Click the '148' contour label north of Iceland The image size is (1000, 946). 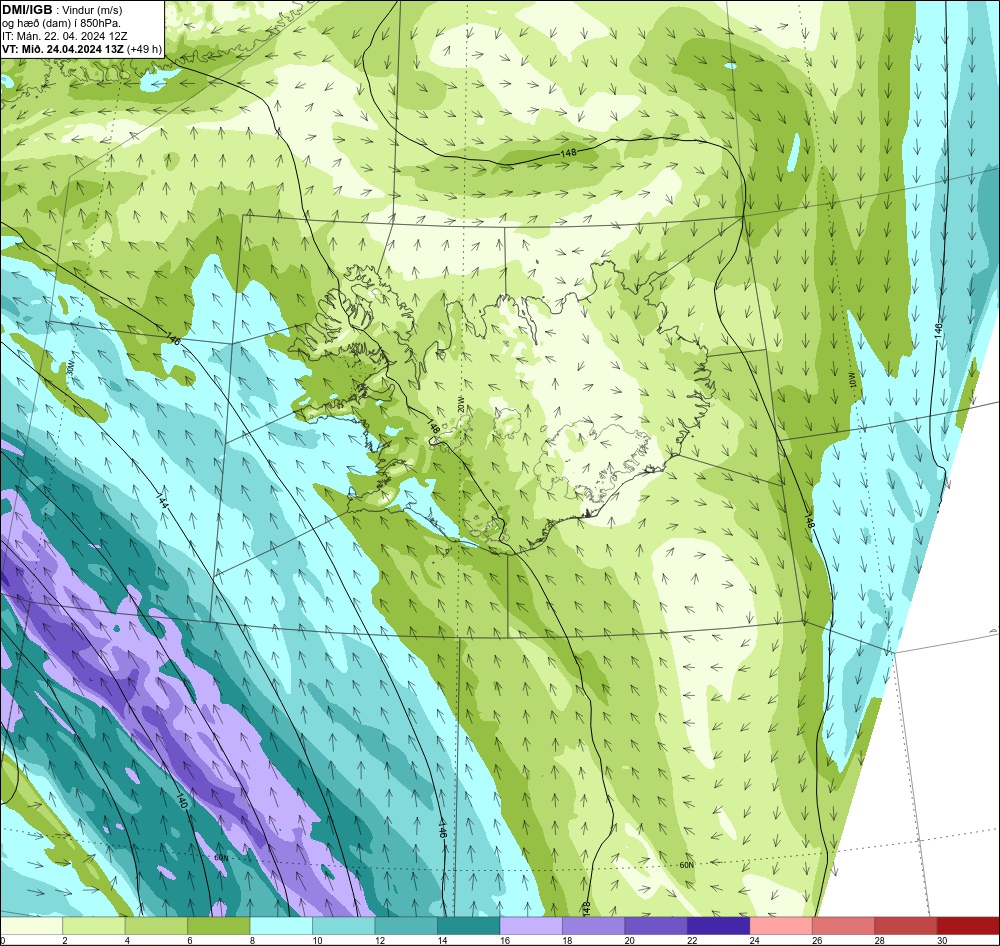(568, 153)
